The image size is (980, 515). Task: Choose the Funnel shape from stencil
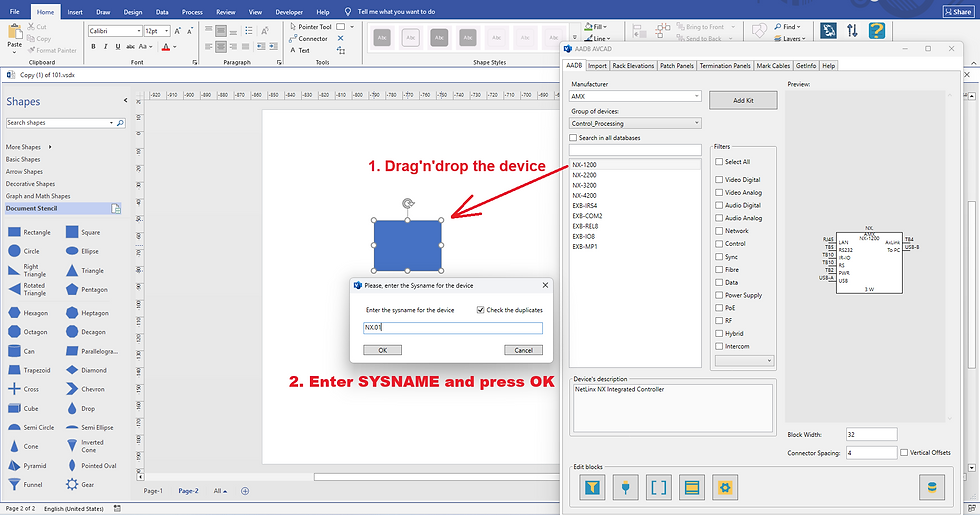click(26, 484)
